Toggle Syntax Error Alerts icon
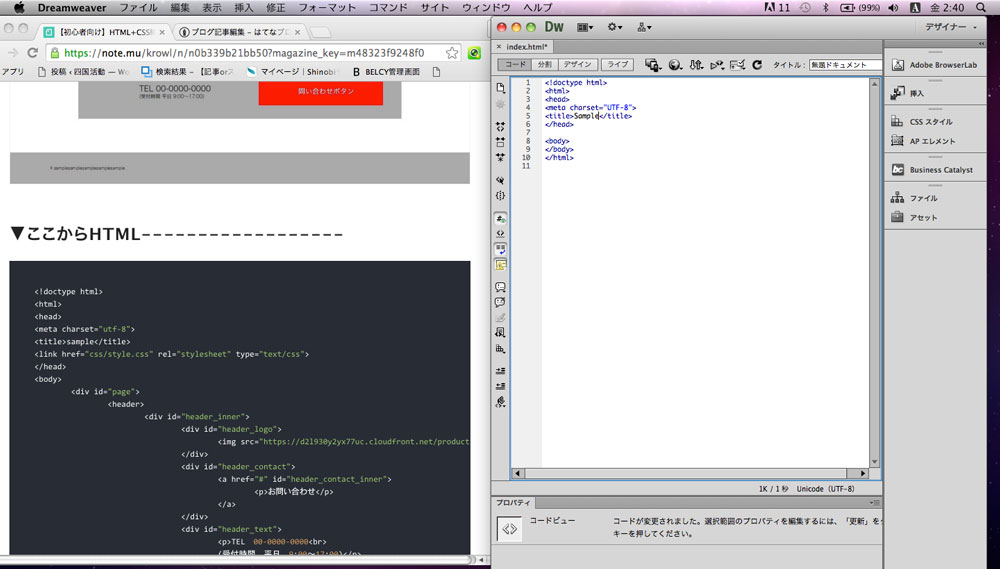This screenshot has height=569, width=1000. pos(501,265)
